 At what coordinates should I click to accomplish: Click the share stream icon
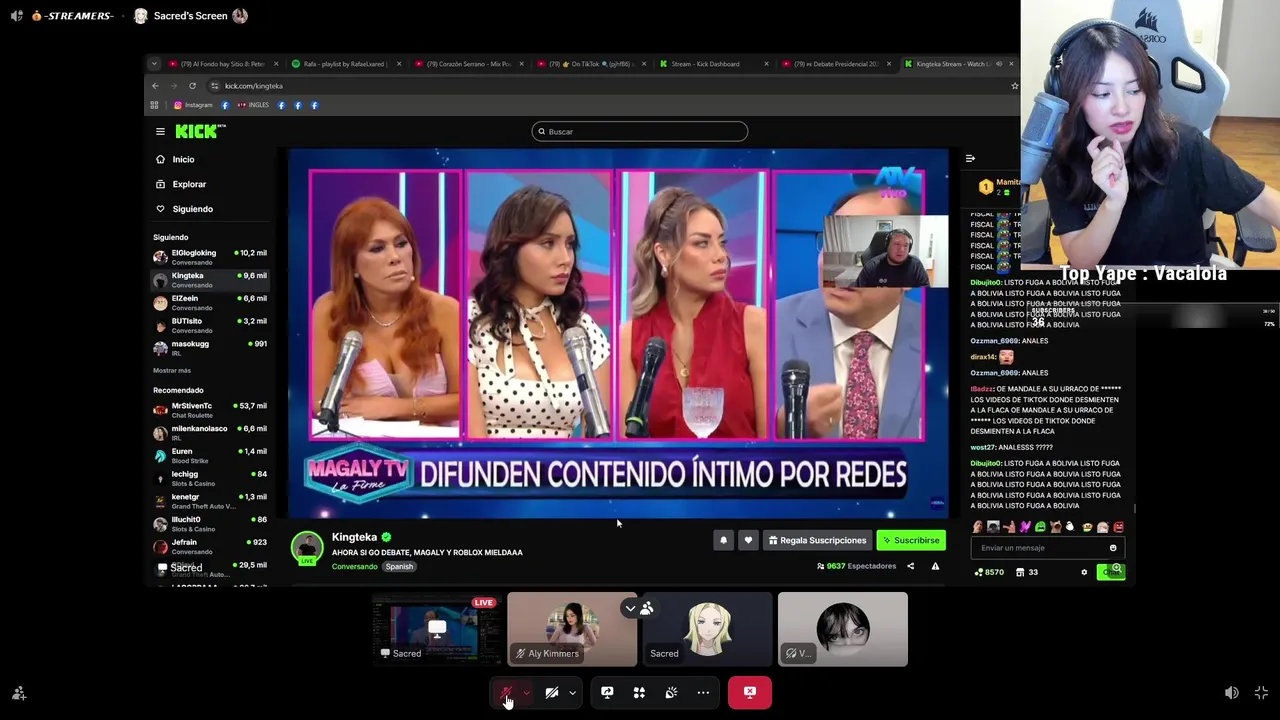point(910,566)
